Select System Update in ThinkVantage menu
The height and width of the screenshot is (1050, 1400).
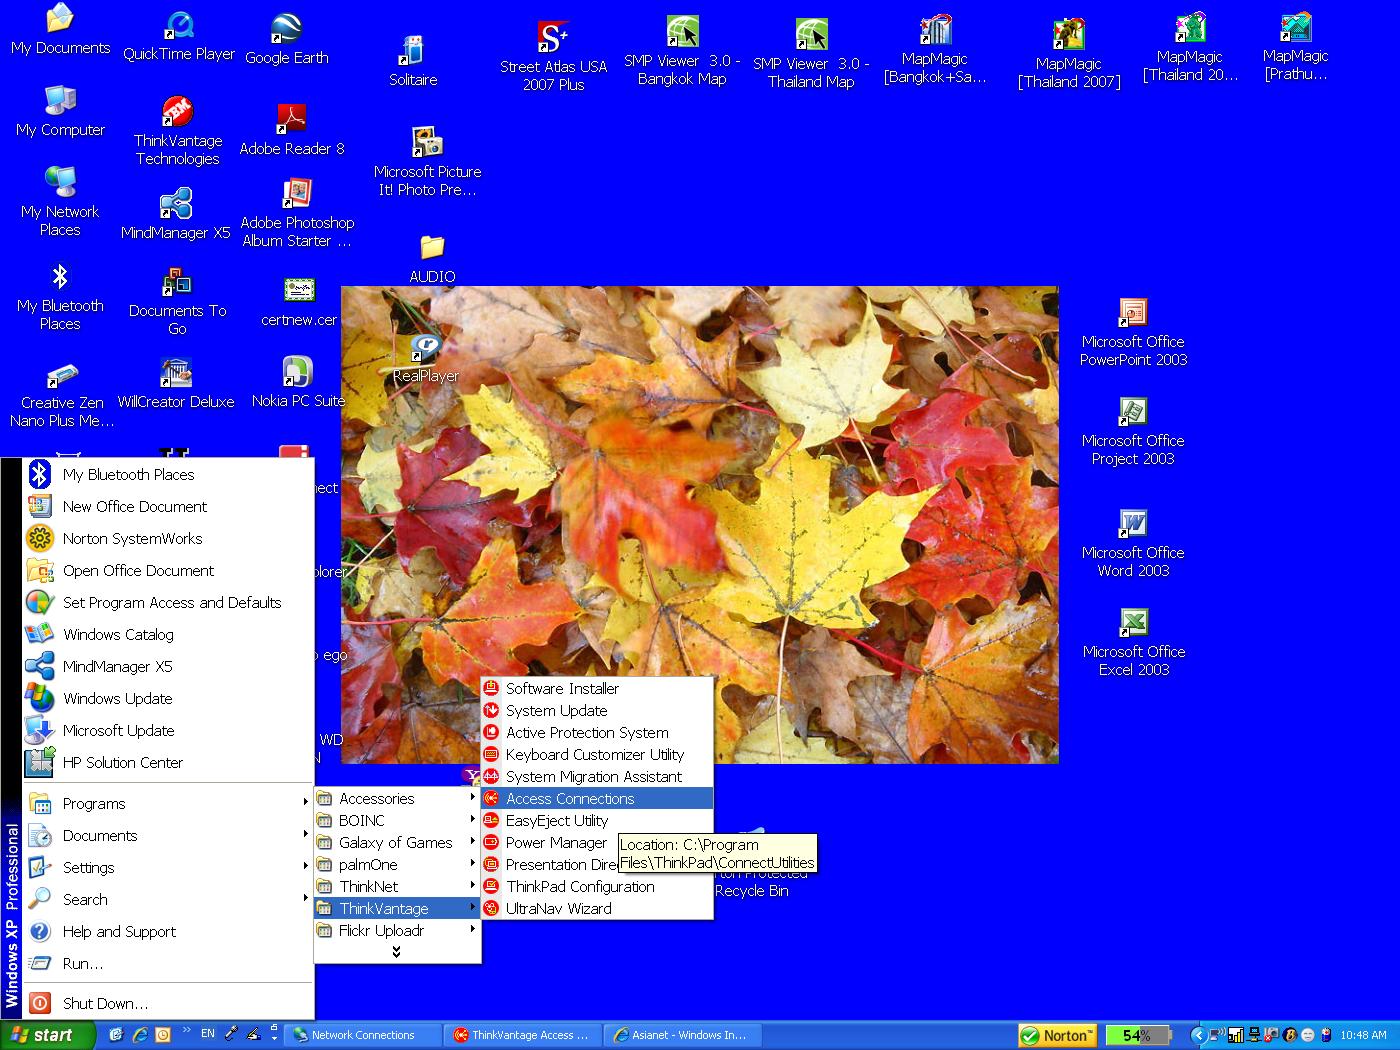tap(597, 710)
